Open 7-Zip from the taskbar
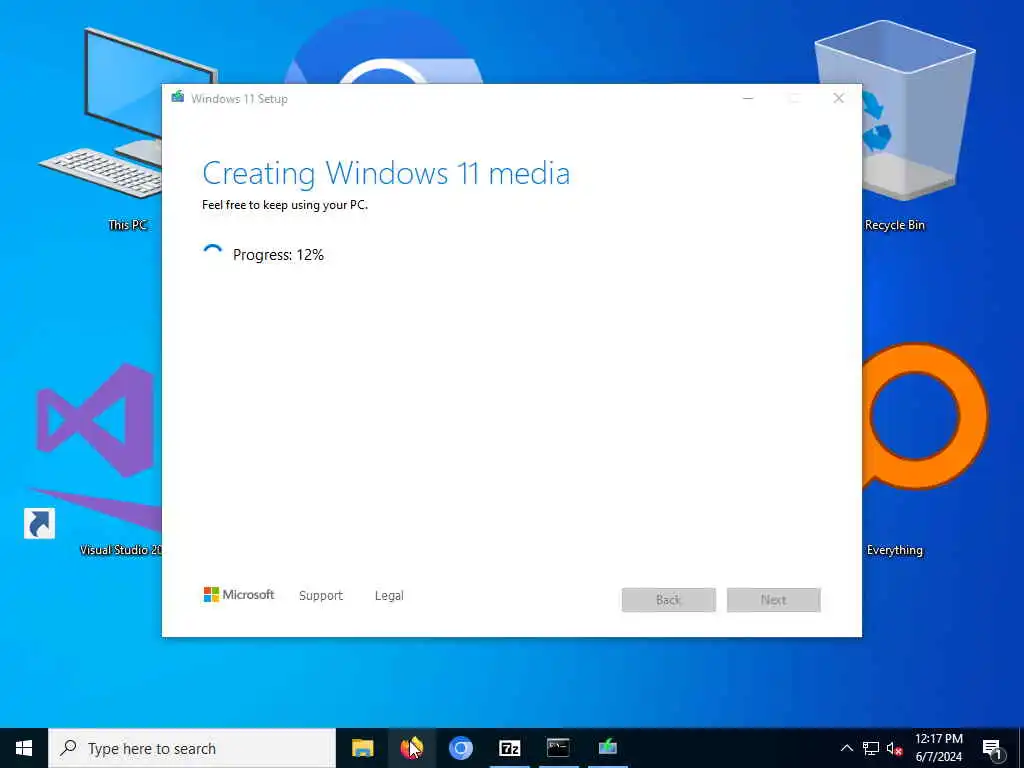 point(509,748)
